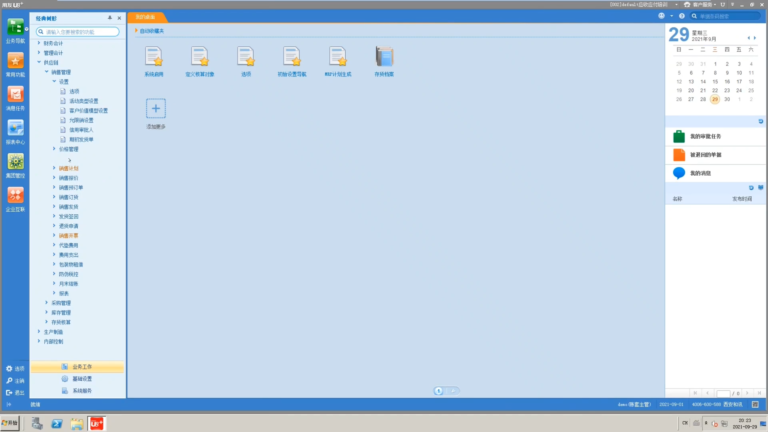Screen dimensions: 768x432
Task: Select day 15 in the calendar
Action: click(x=715, y=82)
